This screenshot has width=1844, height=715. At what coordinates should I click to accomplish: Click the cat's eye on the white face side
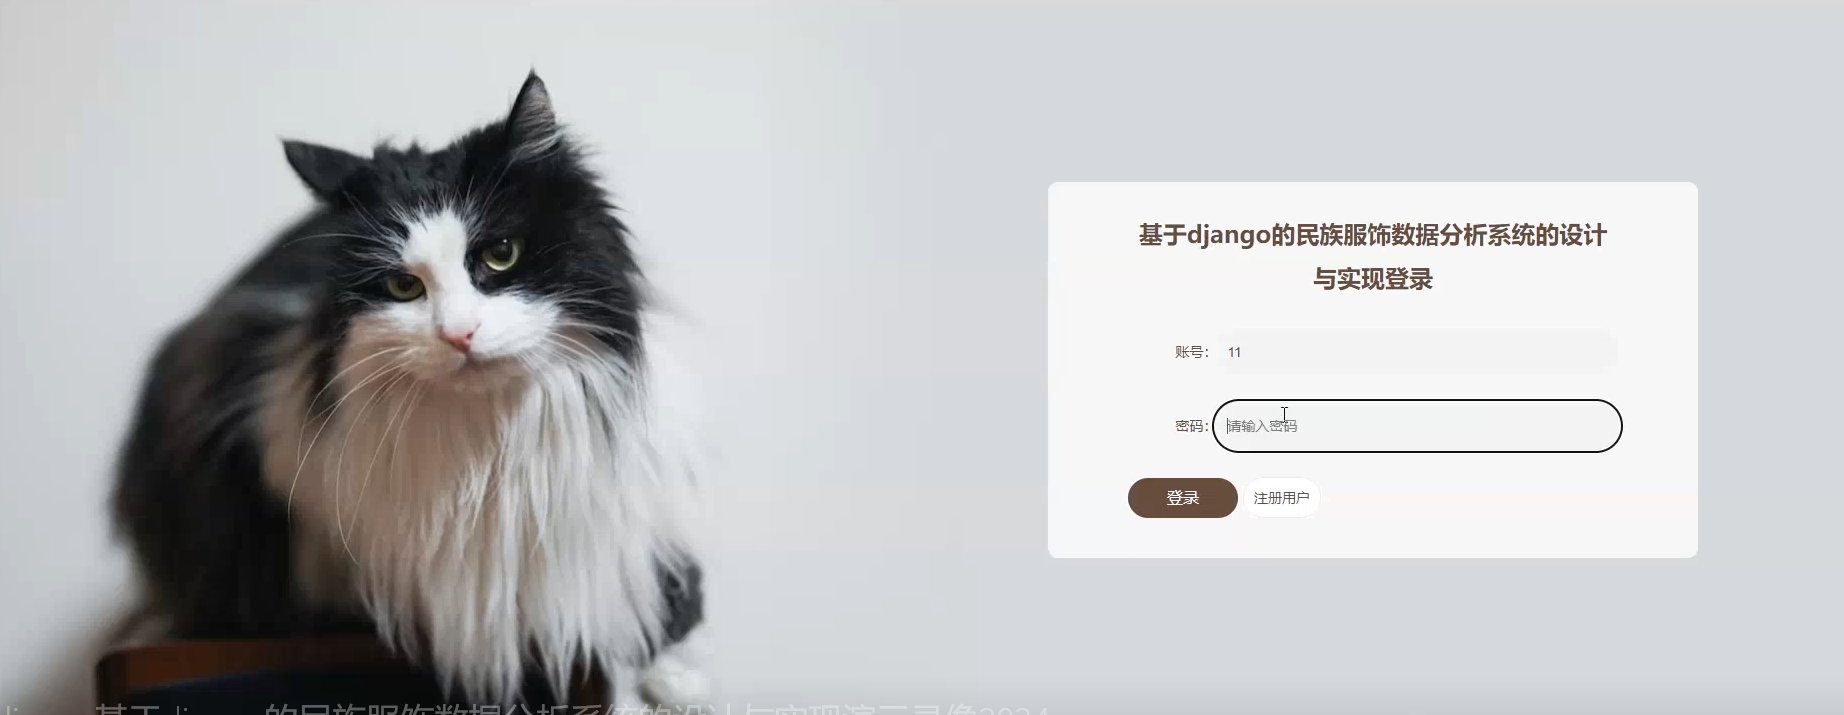pos(406,288)
